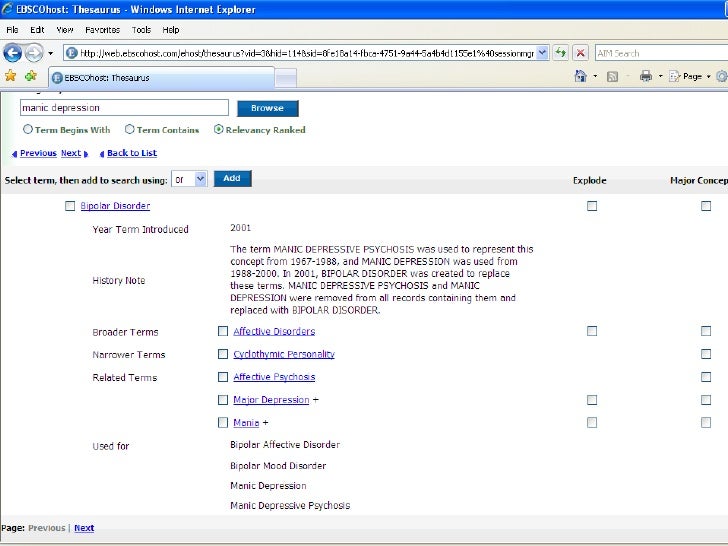Screen dimensions: 728x546
Task: Open the address bar URL dropdown arrow
Action: [x=542, y=53]
